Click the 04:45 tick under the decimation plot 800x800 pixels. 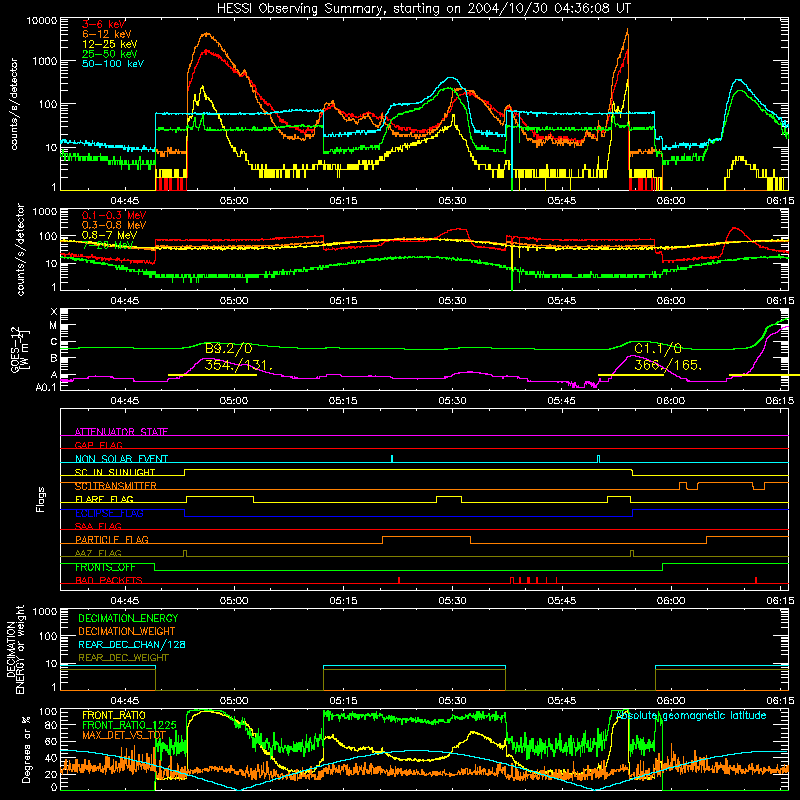[125, 701]
